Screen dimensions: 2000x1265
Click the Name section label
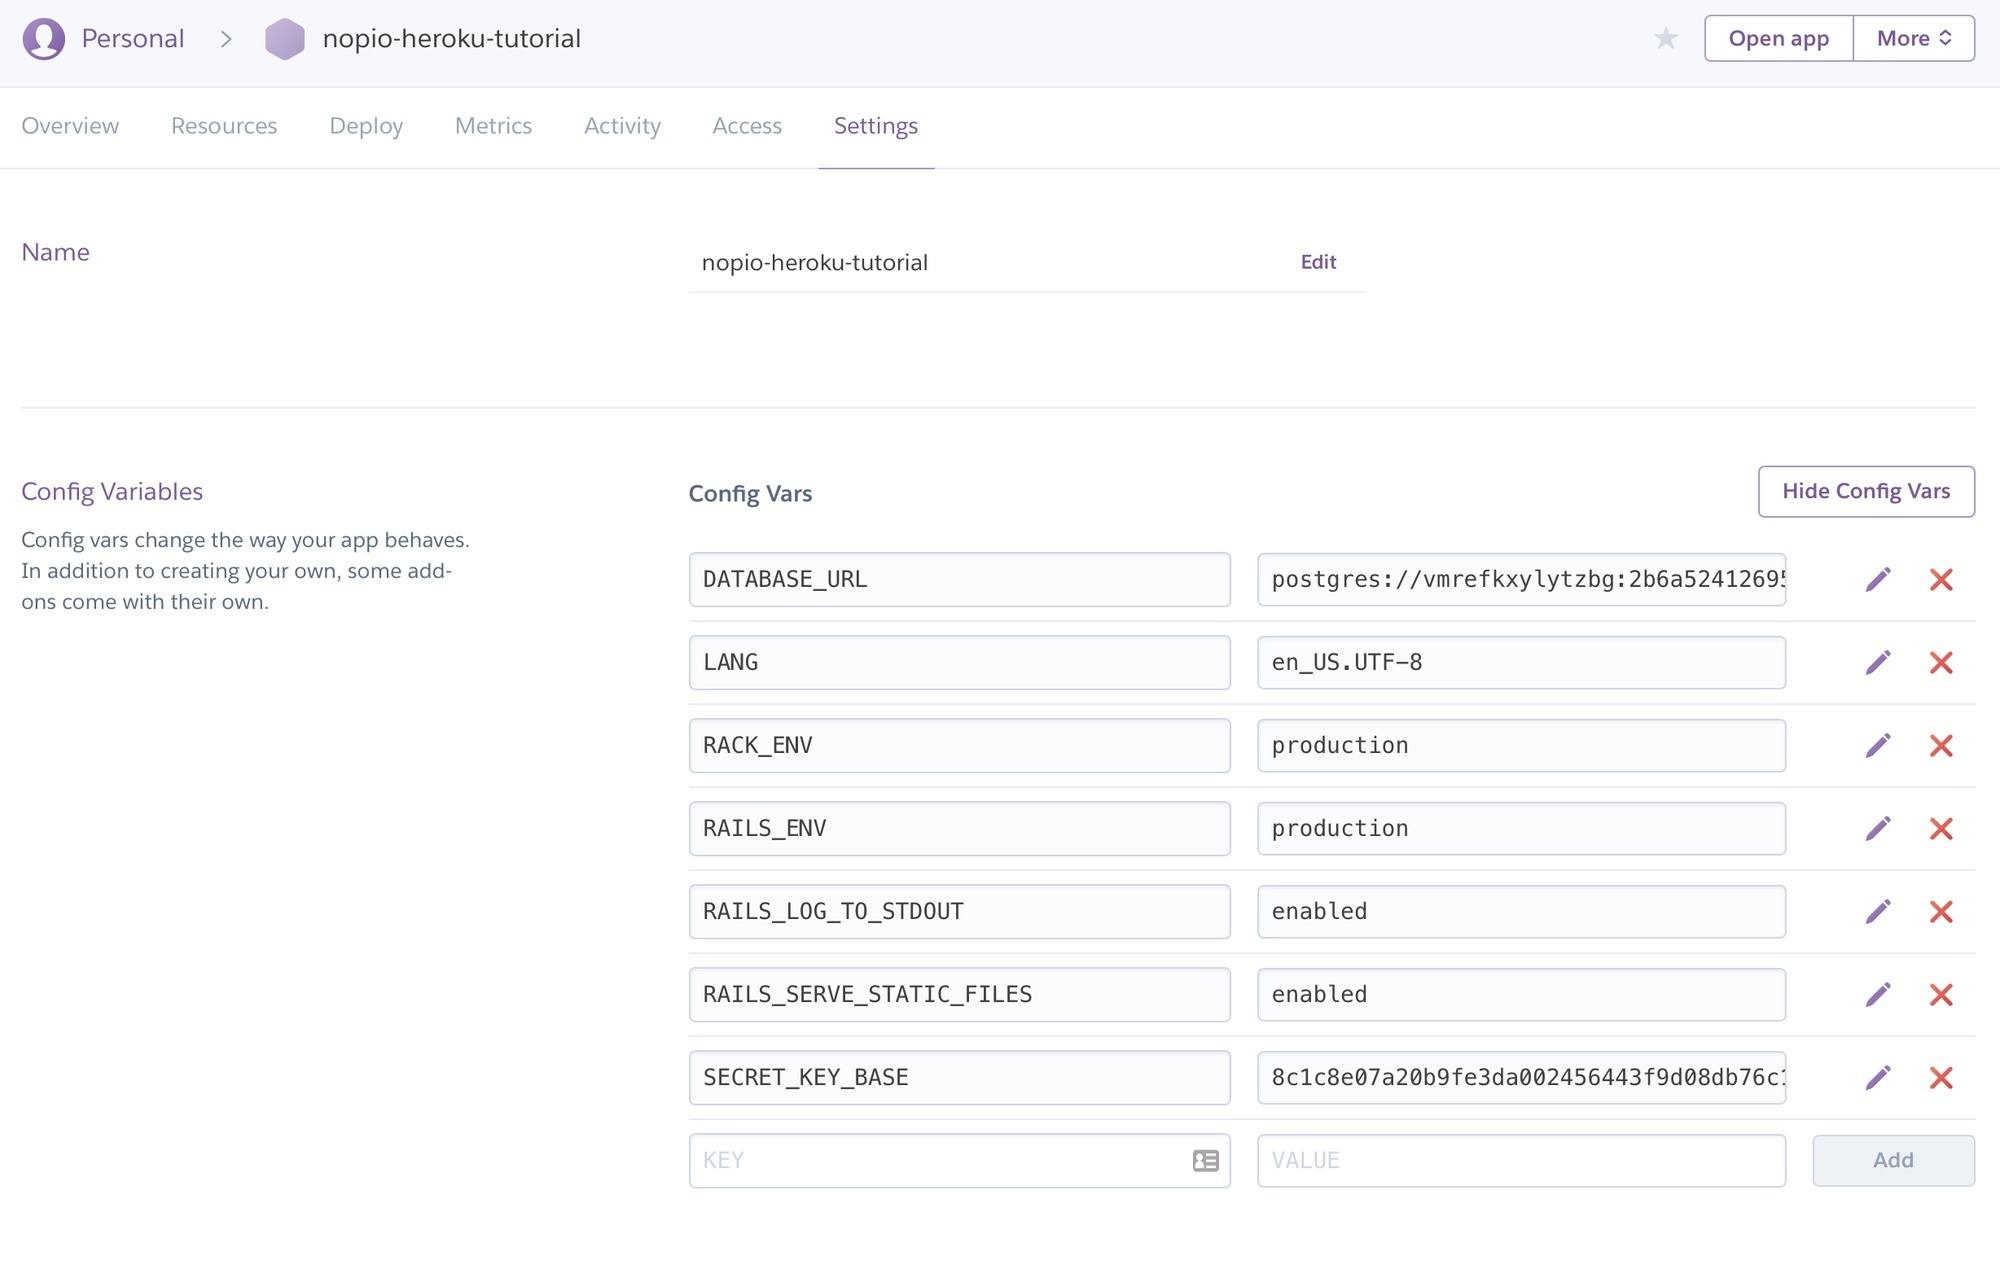[x=56, y=252]
